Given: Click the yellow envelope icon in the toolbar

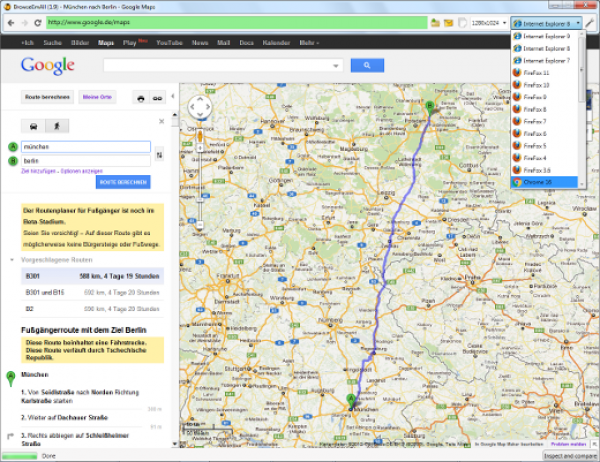Looking at the screenshot, I should 448,23.
